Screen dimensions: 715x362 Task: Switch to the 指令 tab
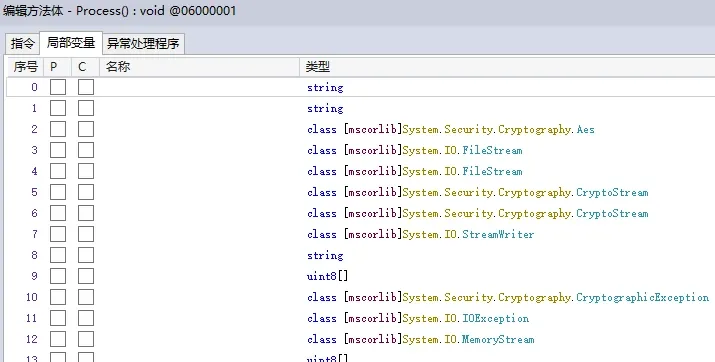(x=22, y=44)
